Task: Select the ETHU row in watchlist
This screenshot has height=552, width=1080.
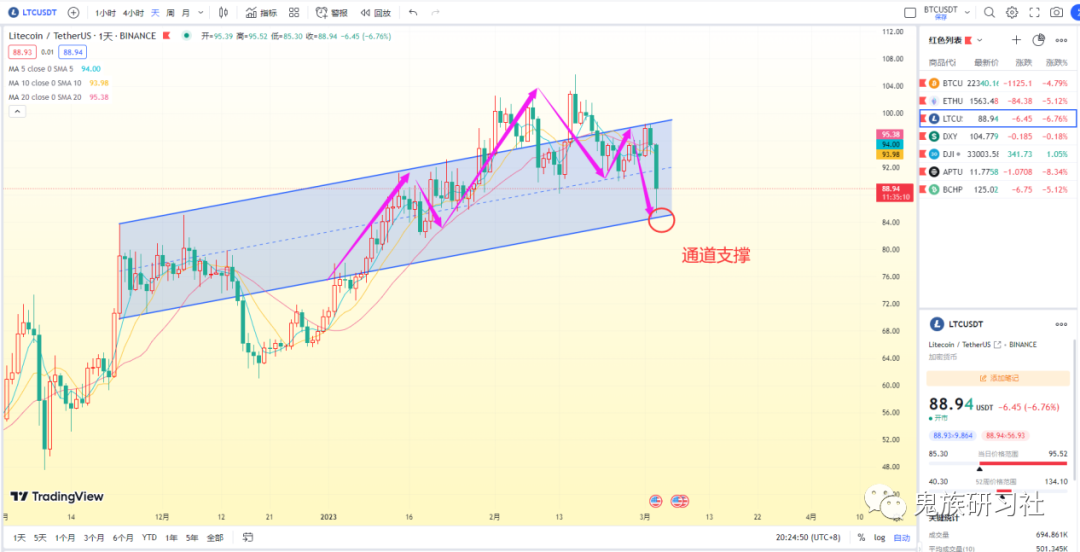Action: click(997, 101)
